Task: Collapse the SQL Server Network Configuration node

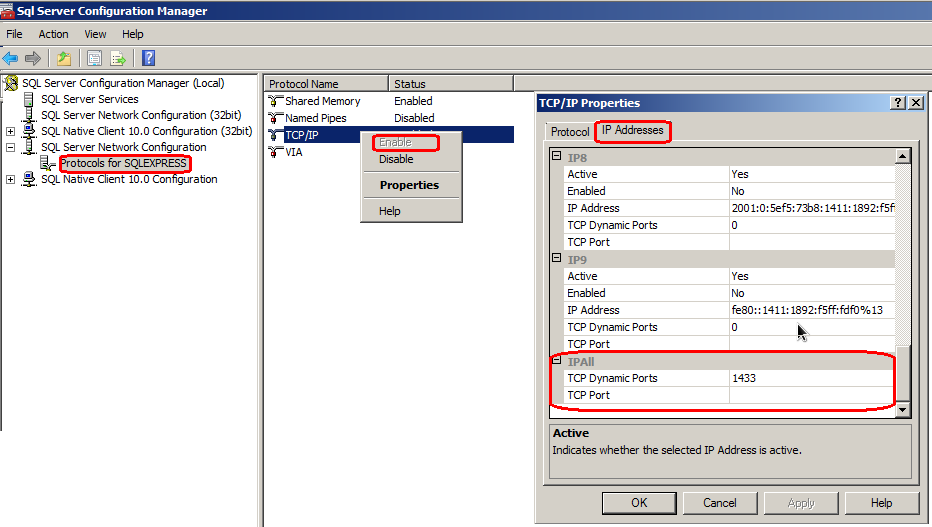Action: [x=11, y=147]
